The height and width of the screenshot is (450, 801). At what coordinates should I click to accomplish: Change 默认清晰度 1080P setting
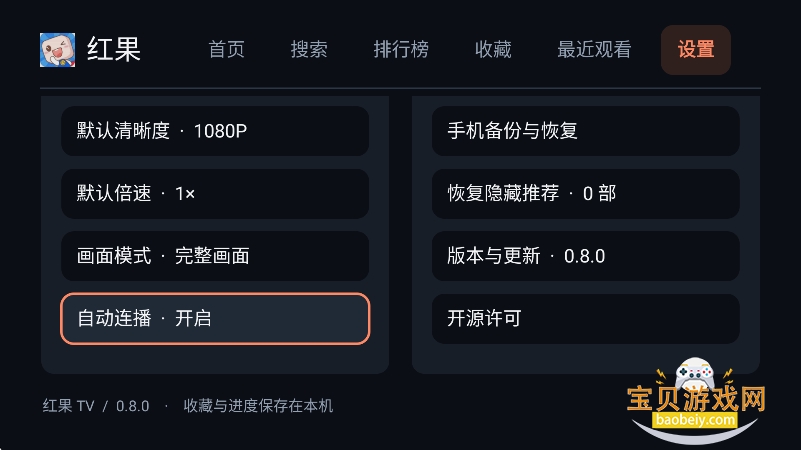(x=215, y=131)
